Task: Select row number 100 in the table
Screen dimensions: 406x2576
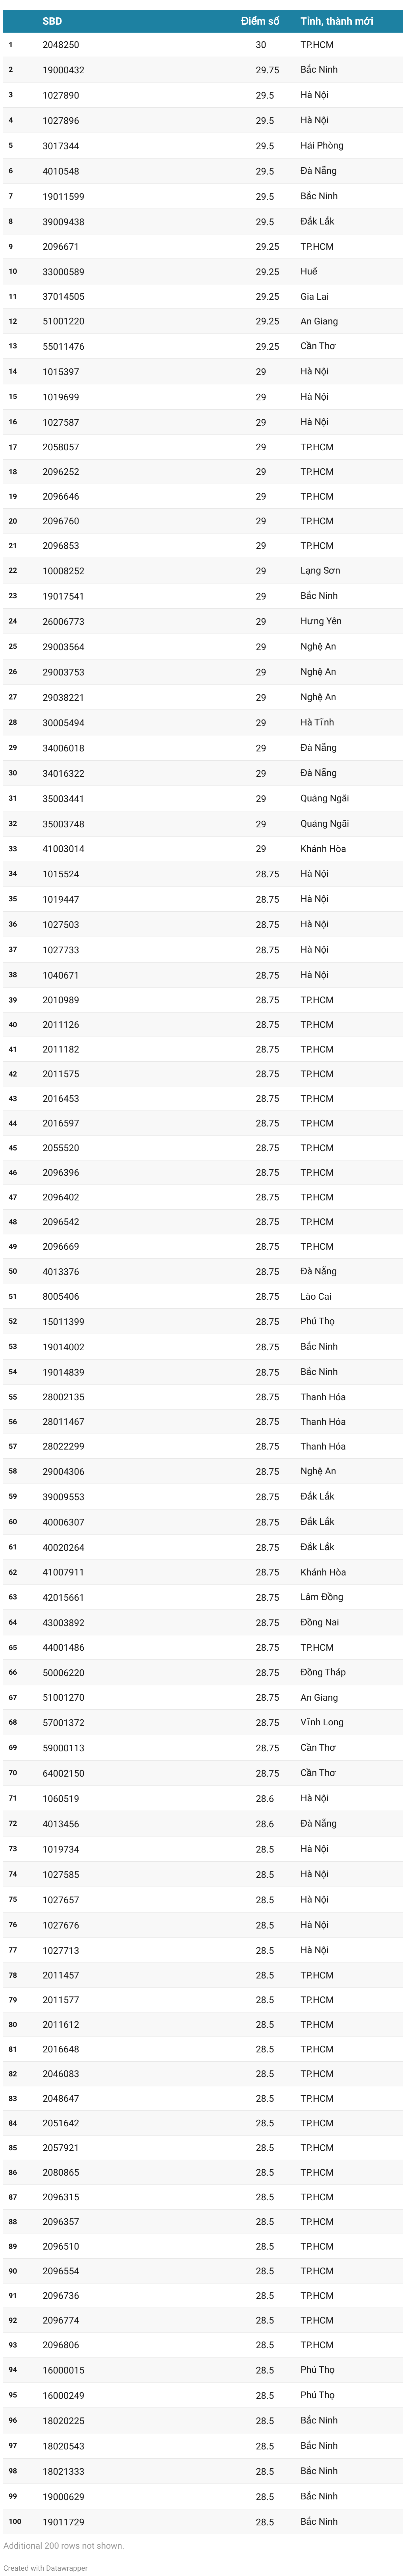Action: 15,2521
